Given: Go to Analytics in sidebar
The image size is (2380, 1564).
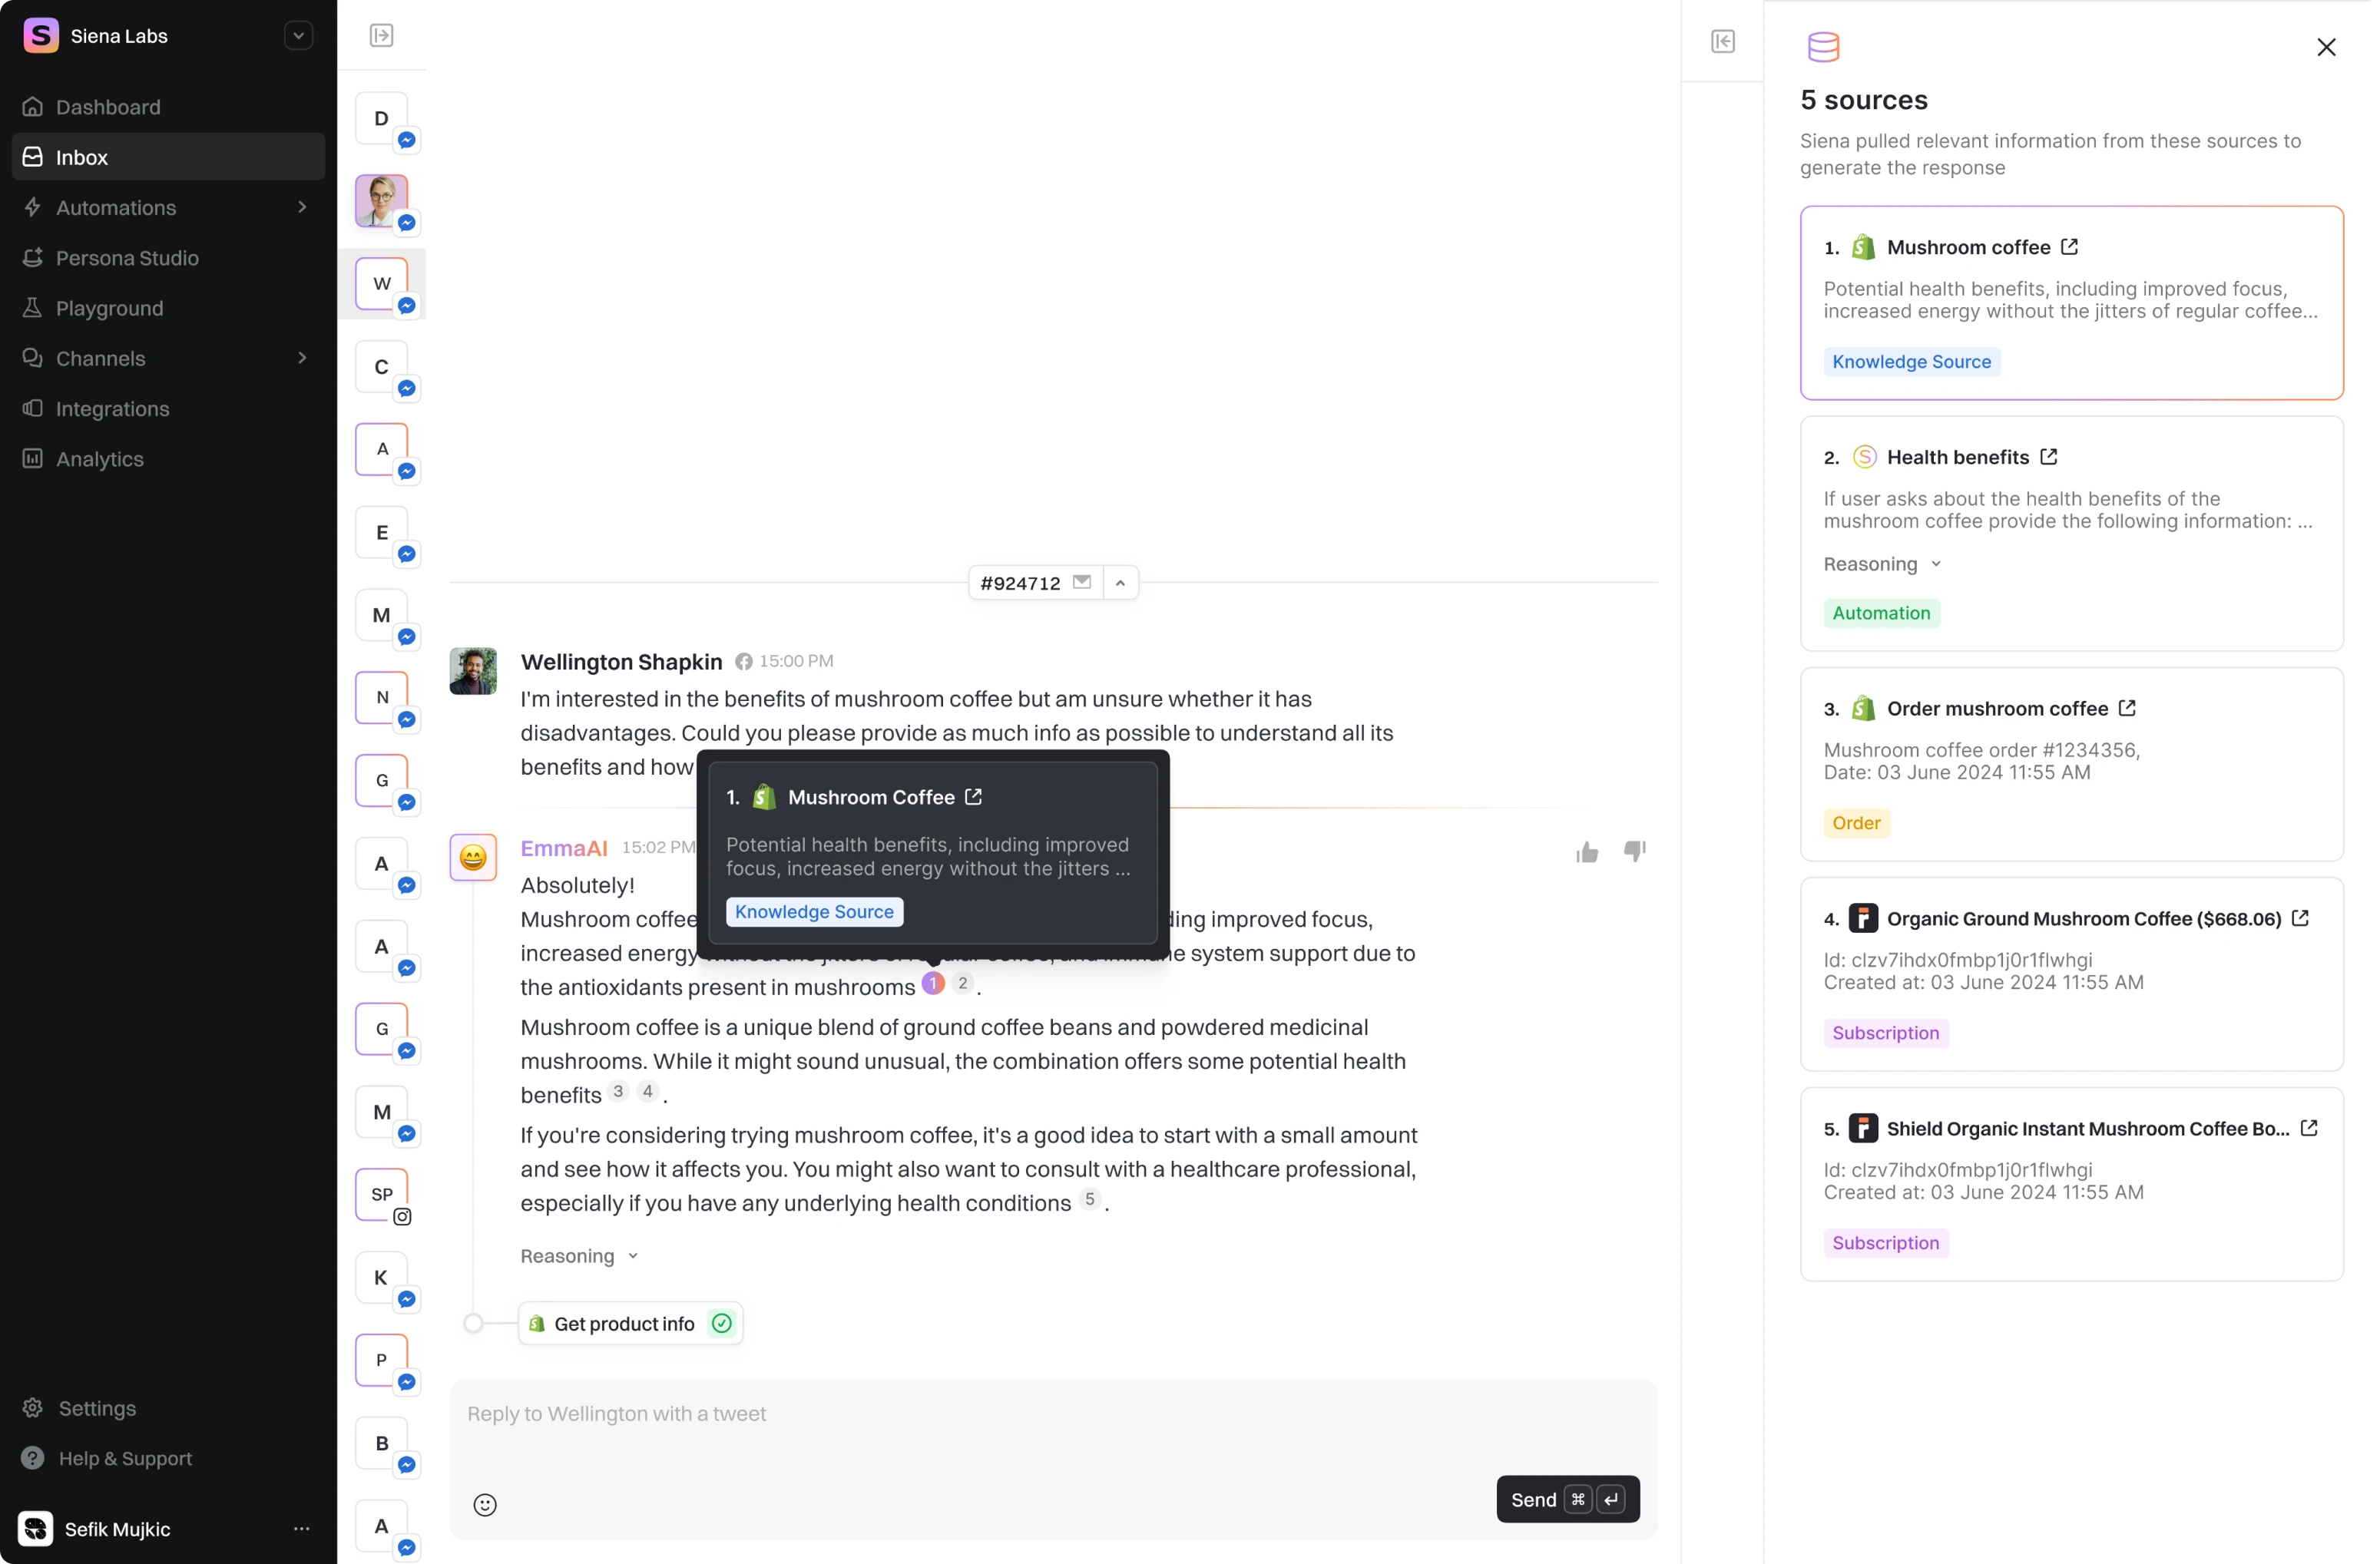Looking at the screenshot, I should tap(100, 459).
